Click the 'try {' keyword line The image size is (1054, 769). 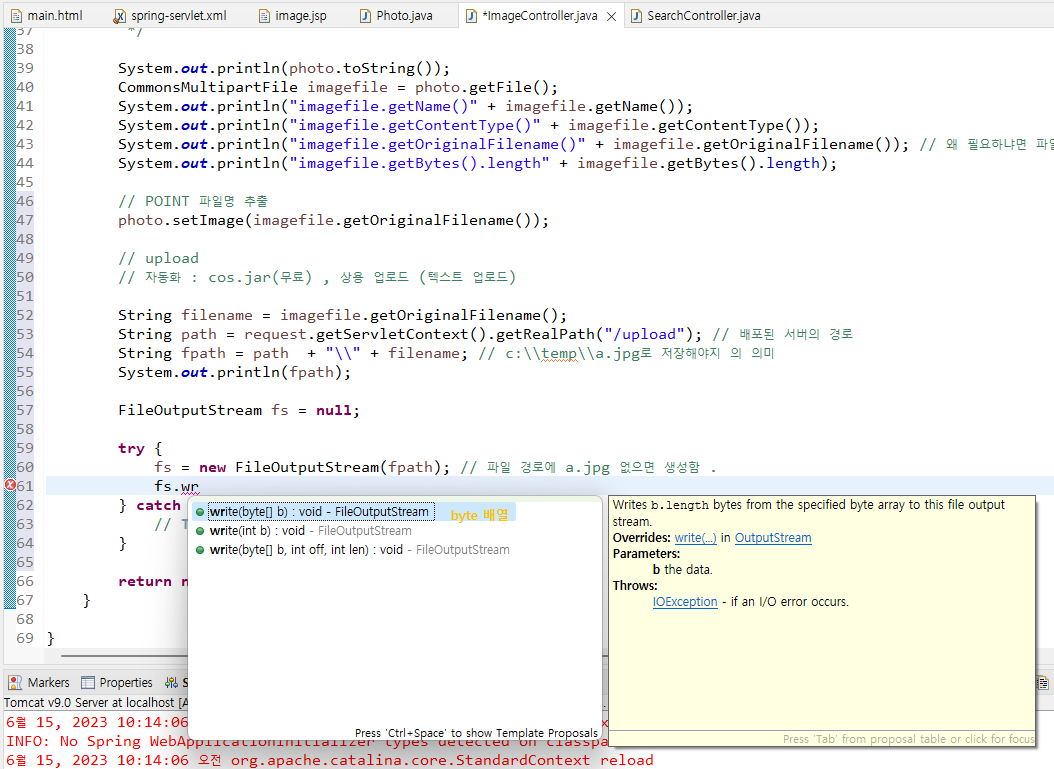pyautogui.click(x=140, y=448)
